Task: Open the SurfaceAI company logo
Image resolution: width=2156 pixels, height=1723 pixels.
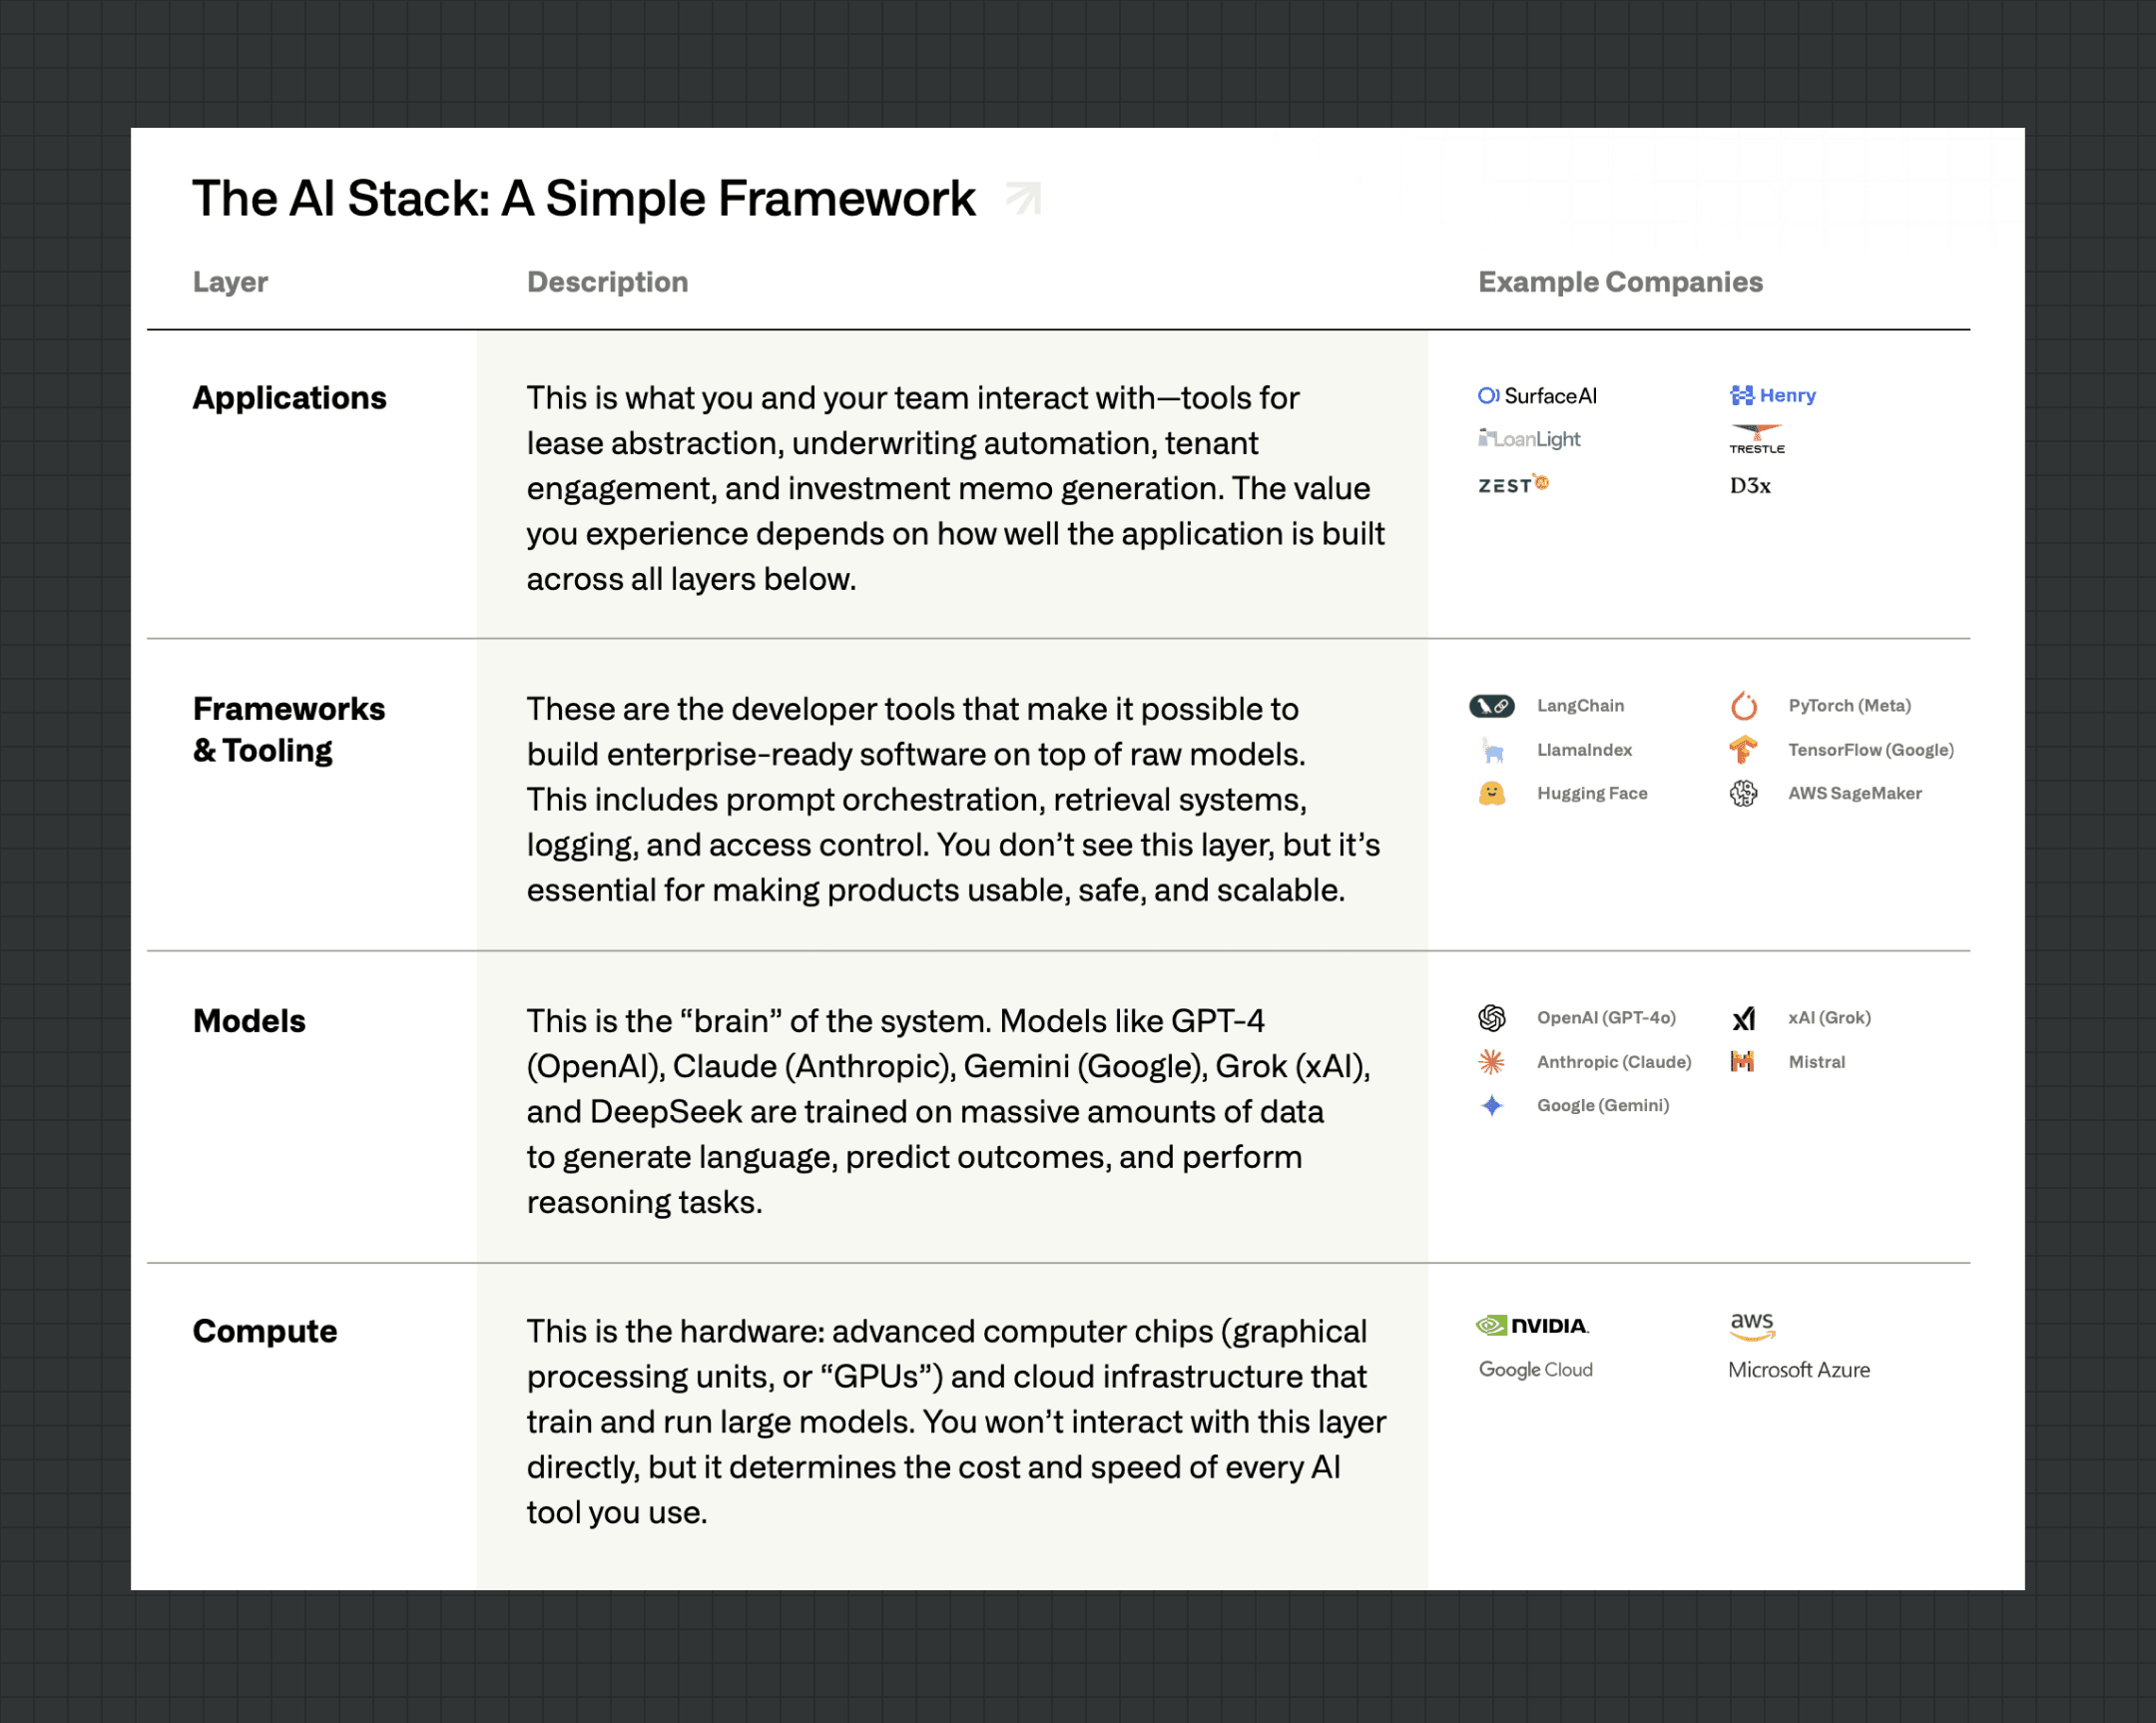Action: [1537, 396]
